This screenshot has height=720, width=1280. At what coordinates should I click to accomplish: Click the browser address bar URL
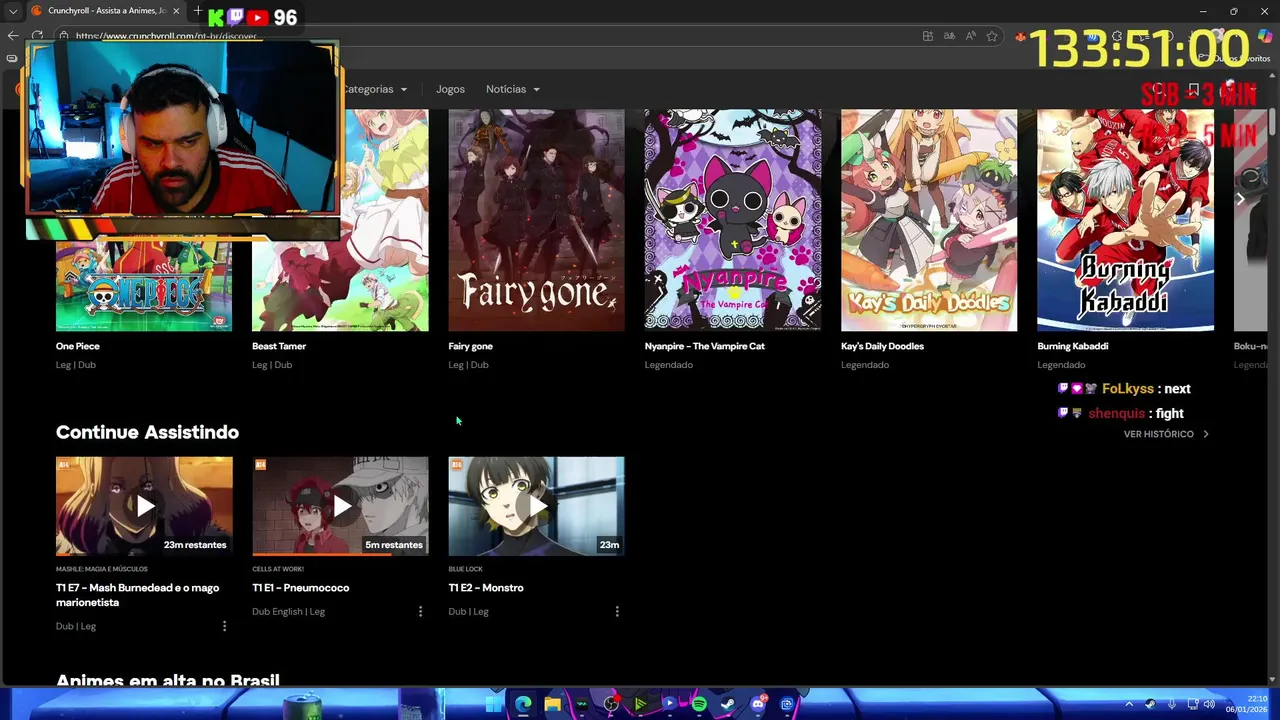(x=168, y=36)
